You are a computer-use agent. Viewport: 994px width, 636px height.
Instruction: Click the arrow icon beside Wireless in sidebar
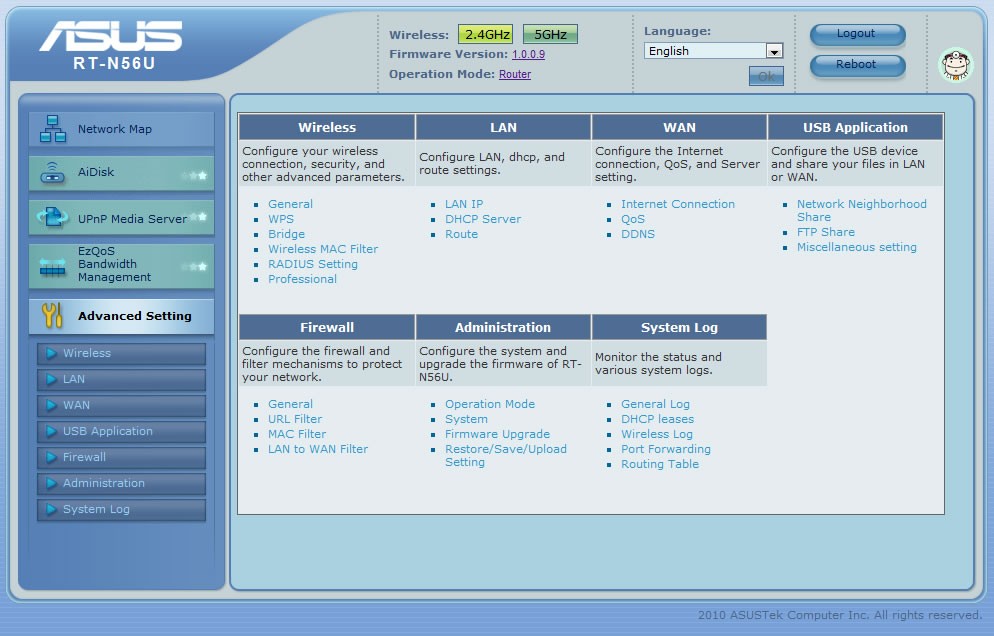(x=51, y=353)
